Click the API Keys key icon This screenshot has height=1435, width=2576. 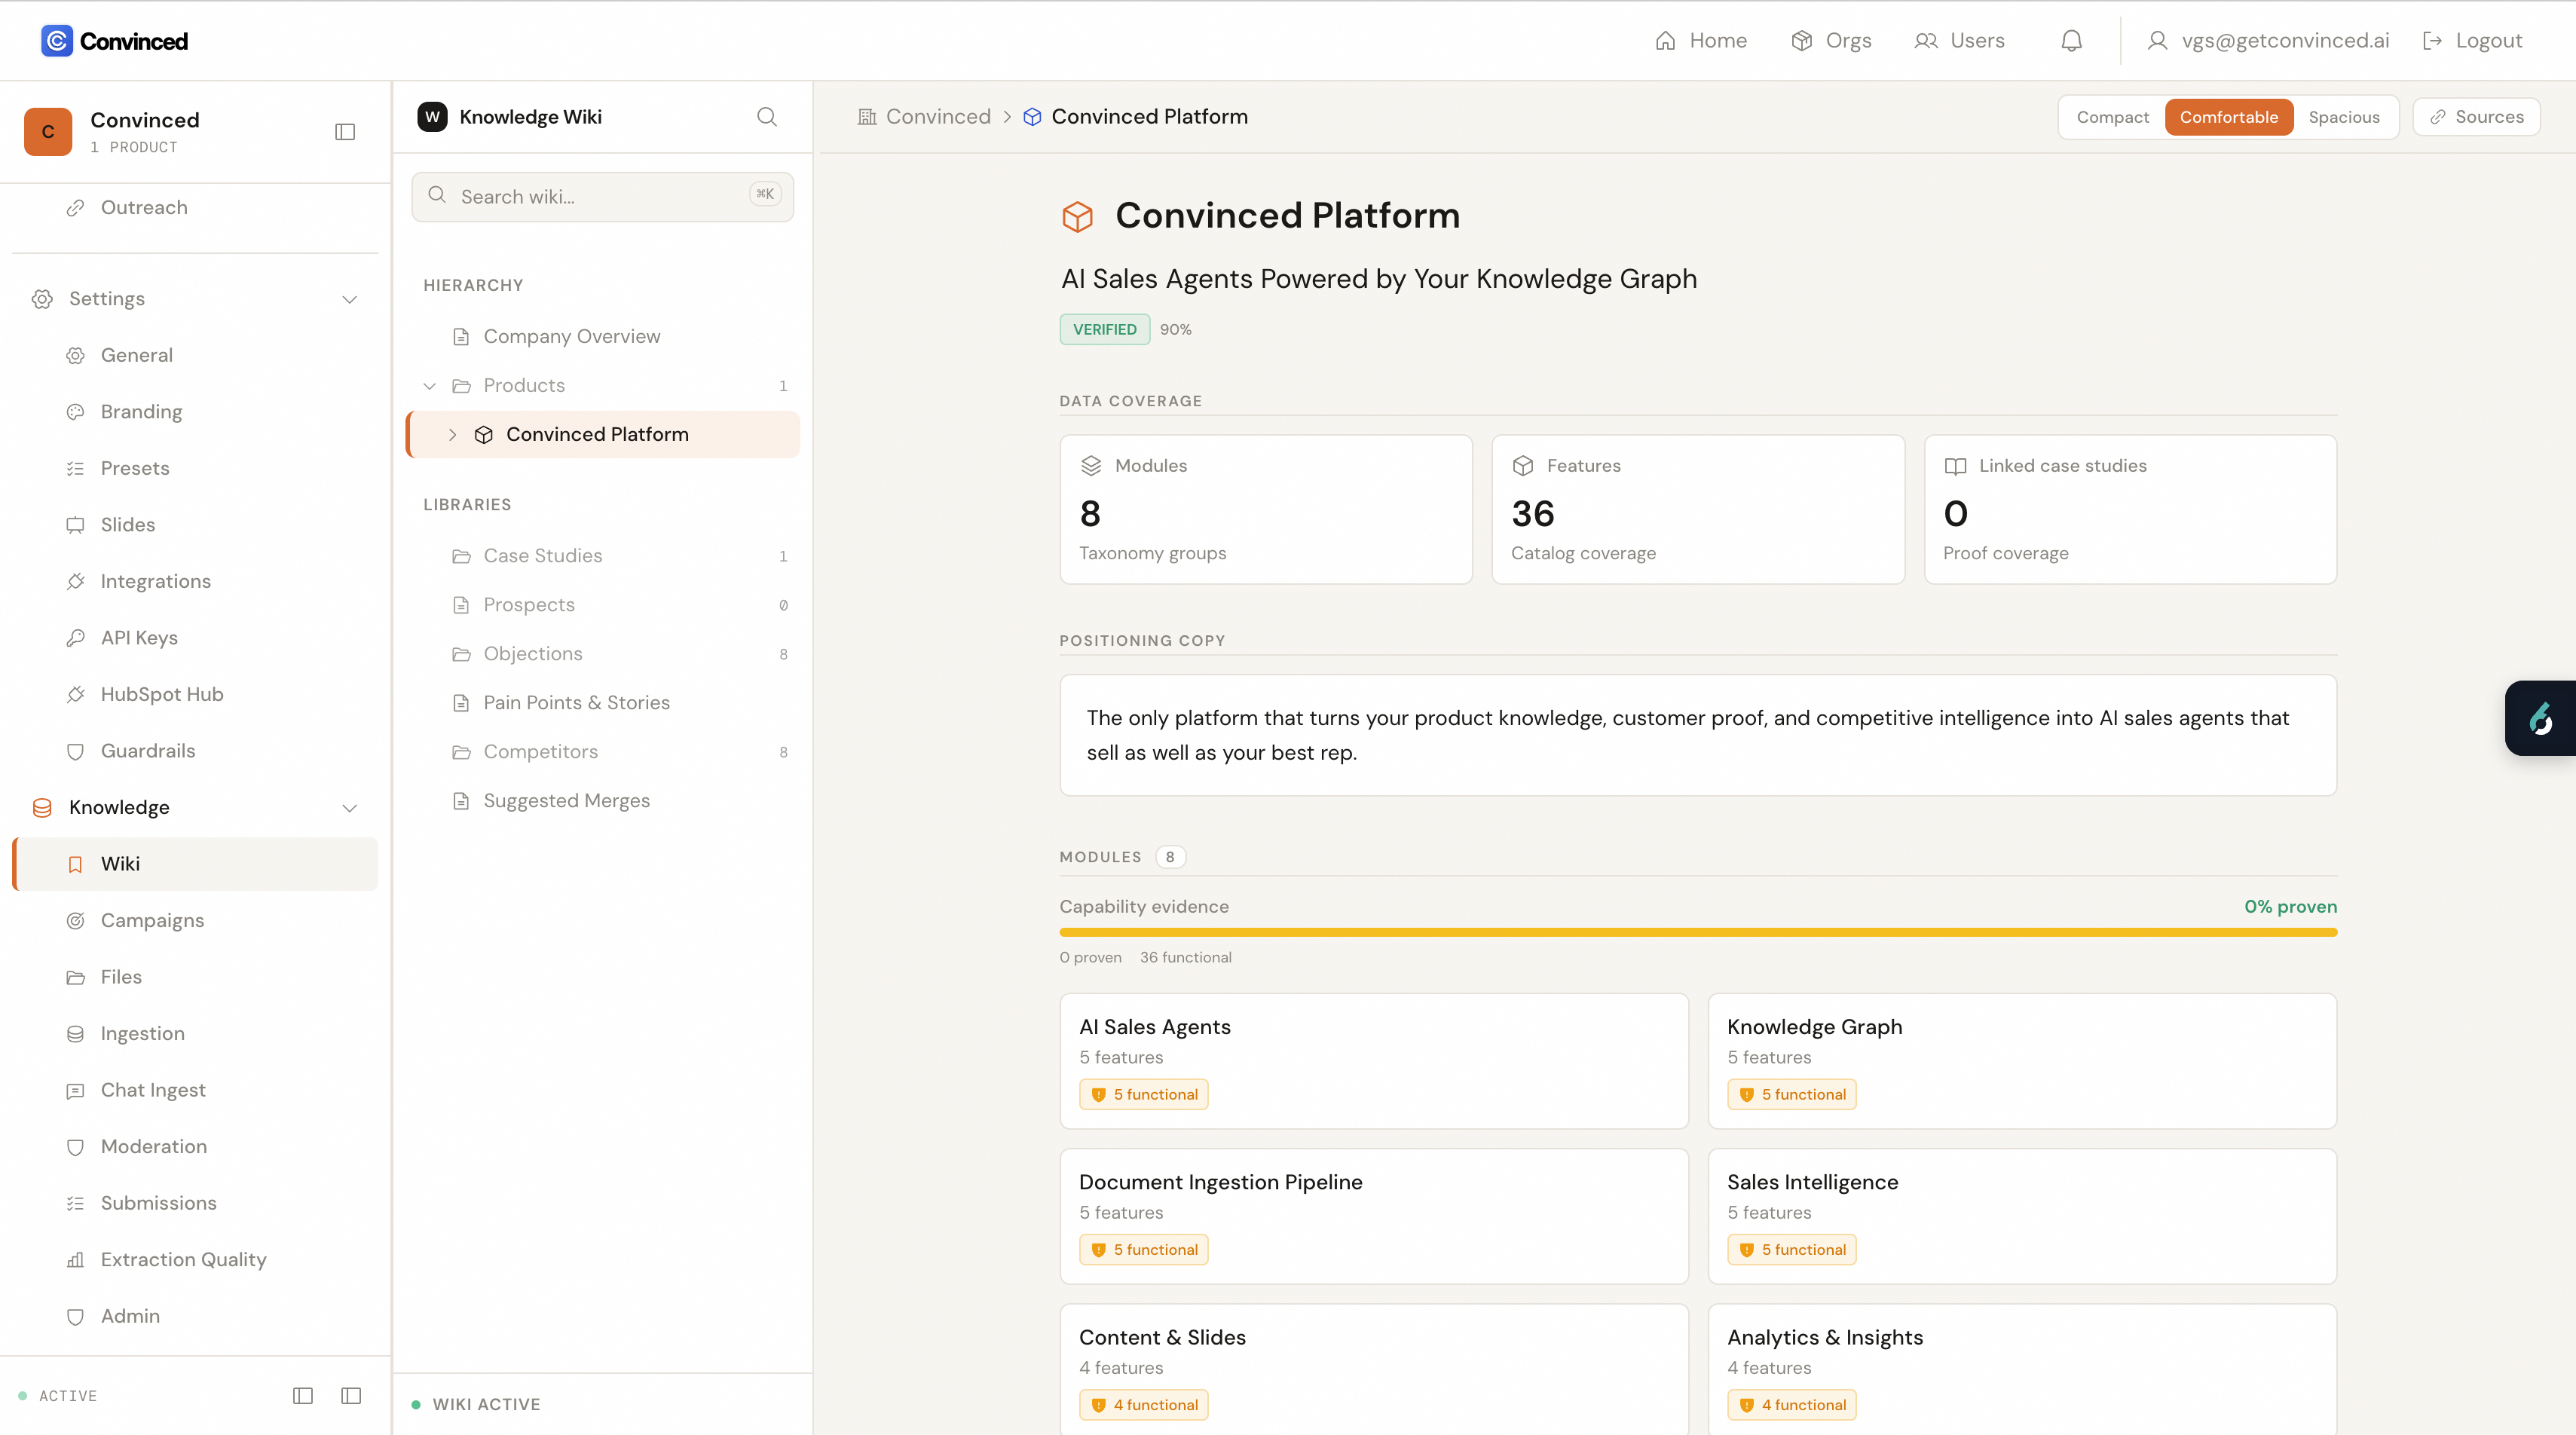[x=75, y=638]
